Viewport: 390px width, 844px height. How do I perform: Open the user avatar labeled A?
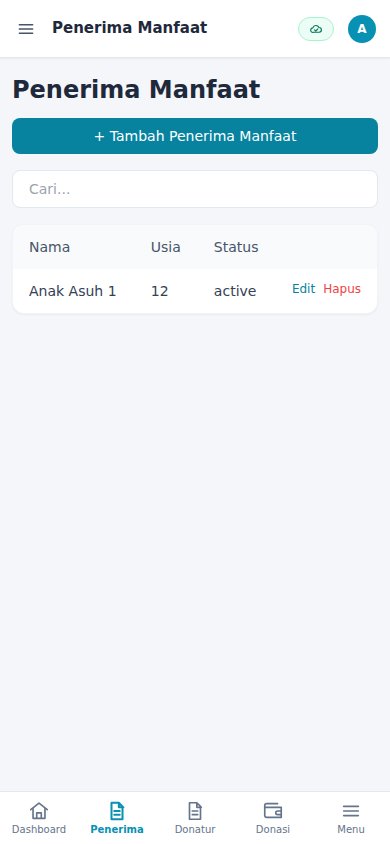[362, 29]
